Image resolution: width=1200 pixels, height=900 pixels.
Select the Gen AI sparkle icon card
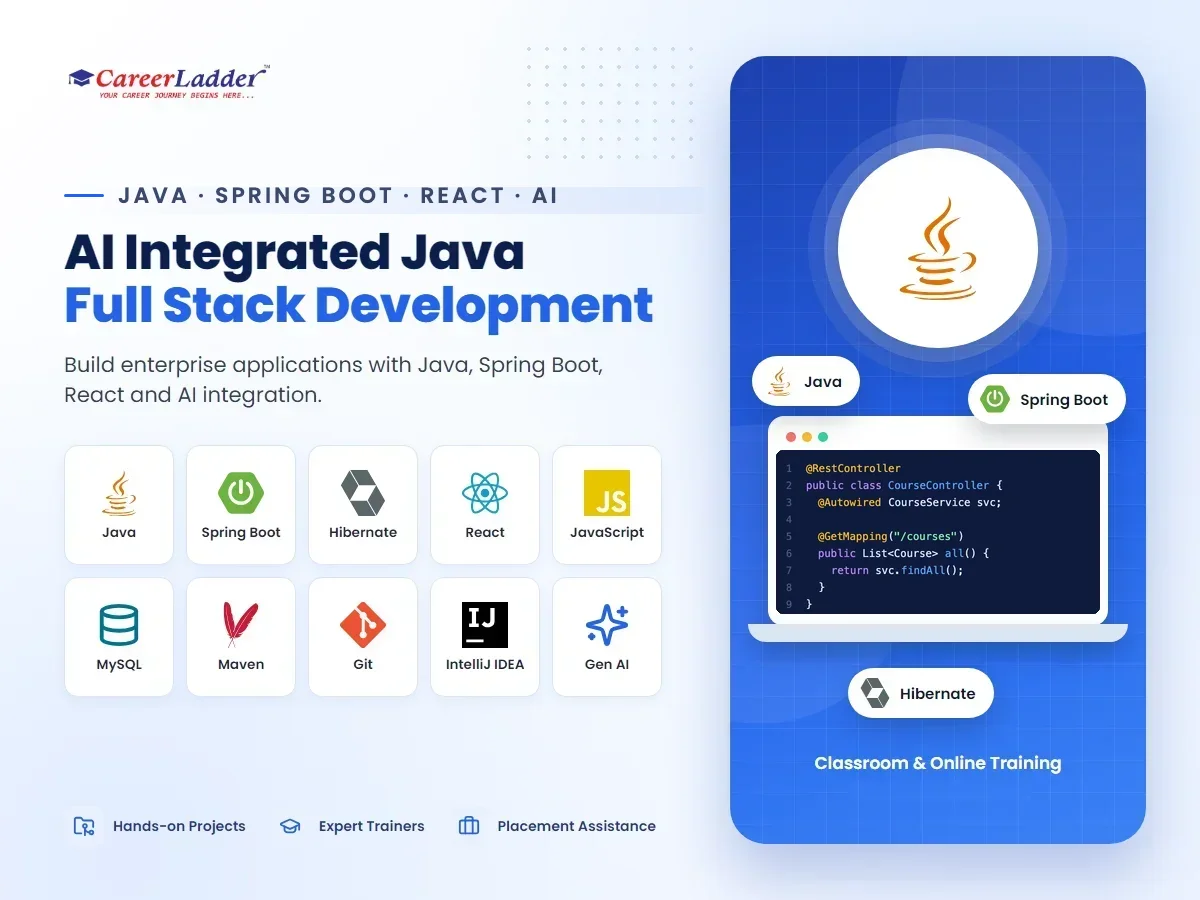(607, 637)
